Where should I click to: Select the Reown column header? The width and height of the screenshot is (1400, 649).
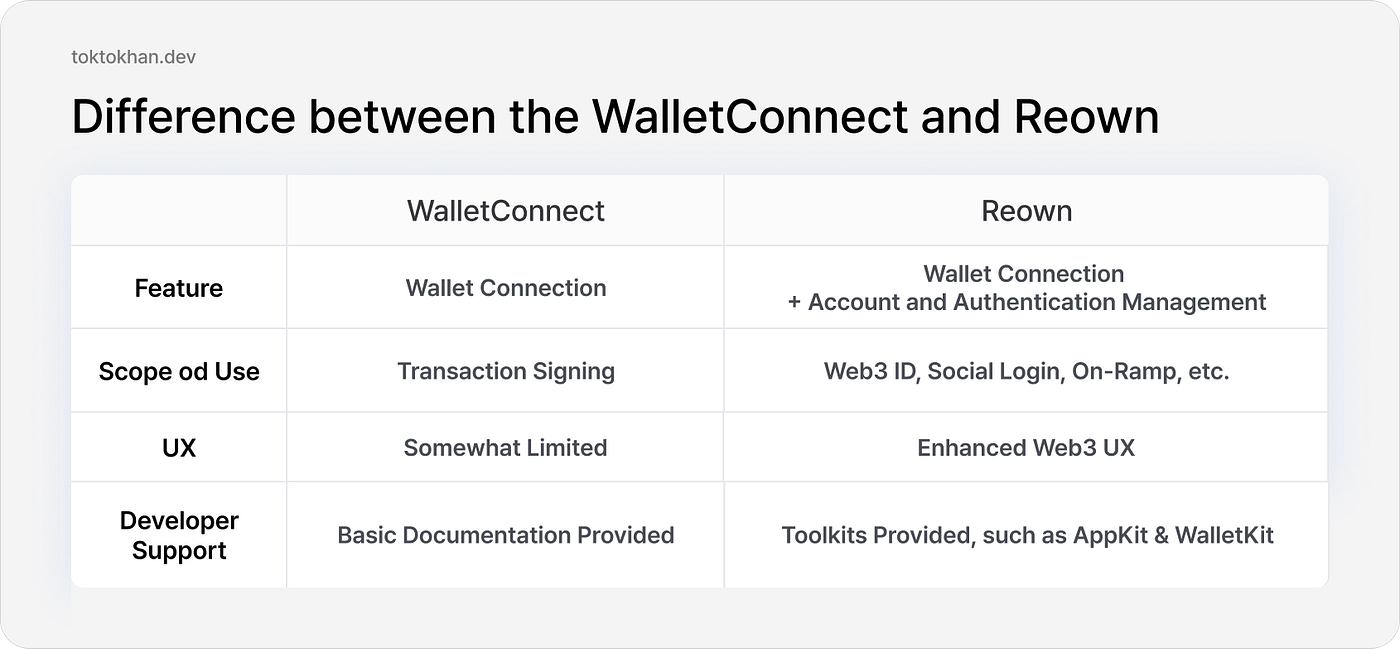click(x=1026, y=211)
